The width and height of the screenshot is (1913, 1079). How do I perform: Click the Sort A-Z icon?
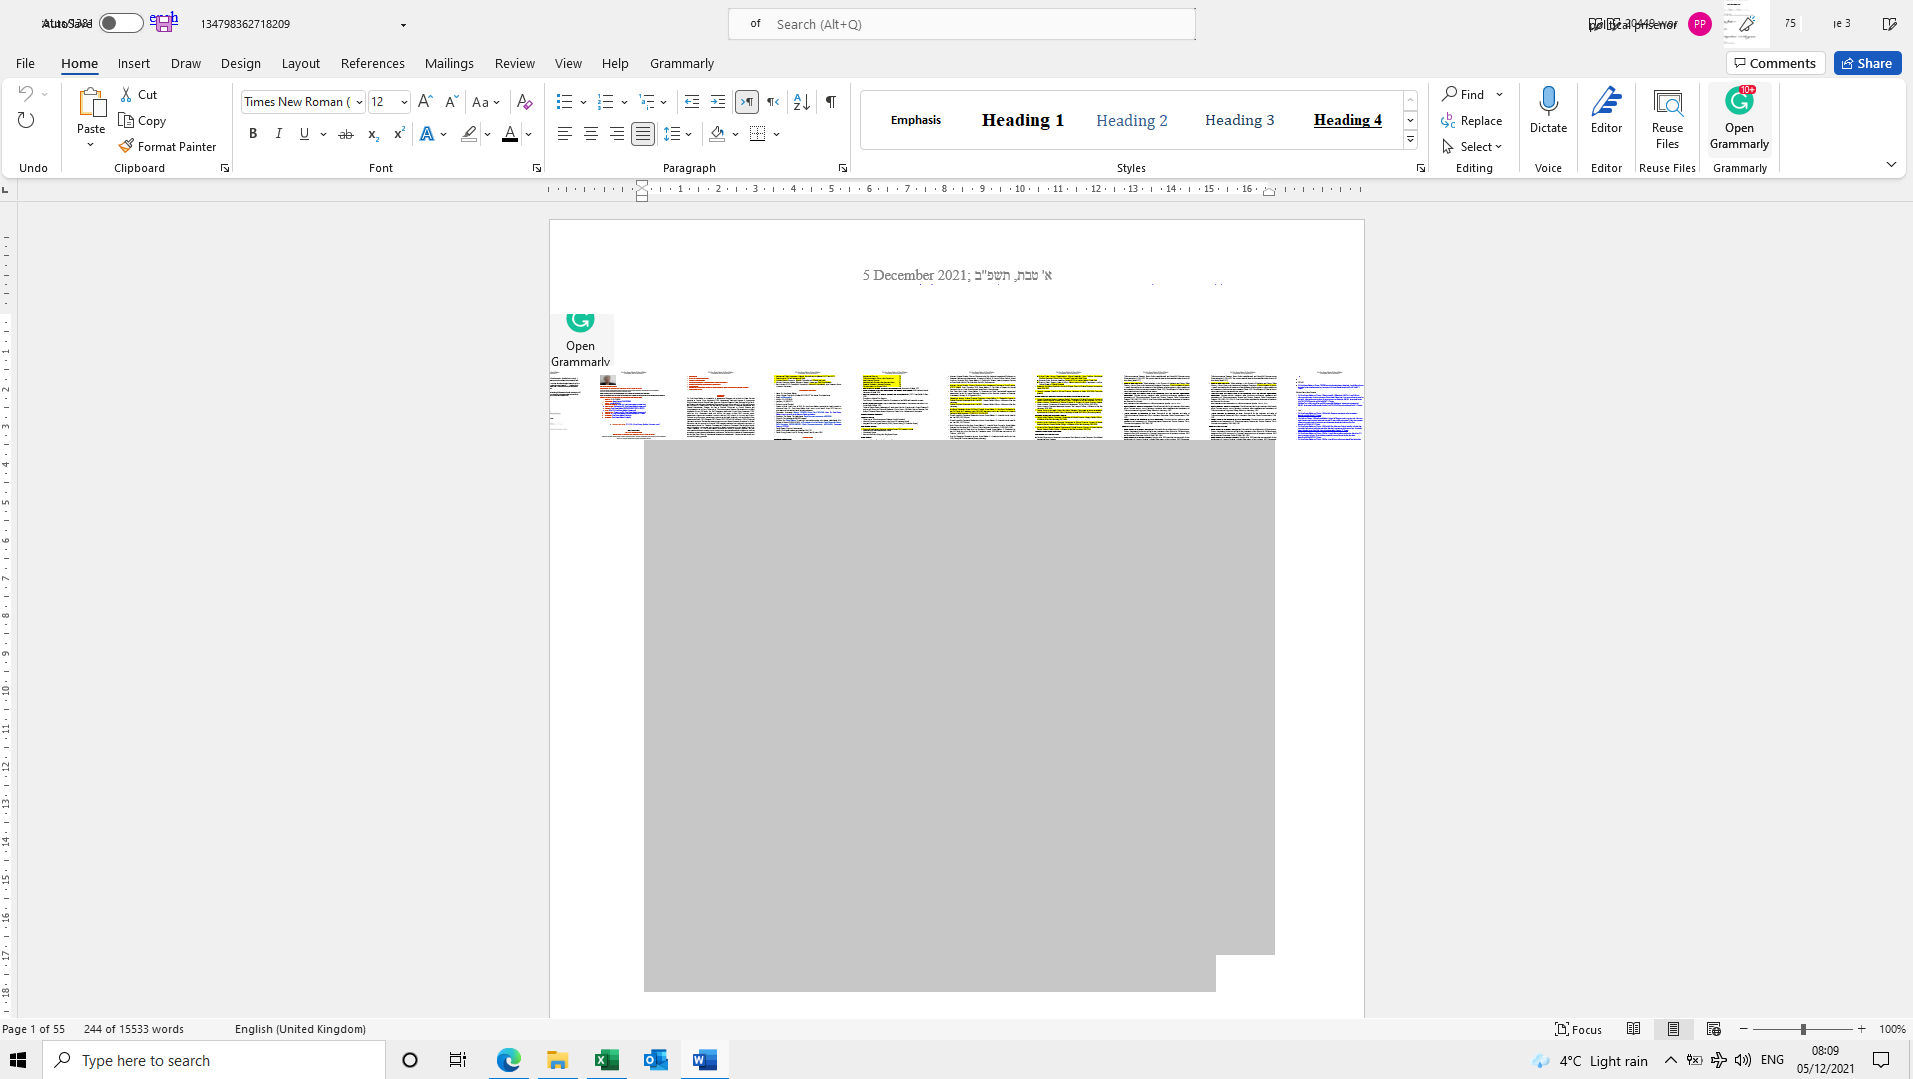click(802, 101)
